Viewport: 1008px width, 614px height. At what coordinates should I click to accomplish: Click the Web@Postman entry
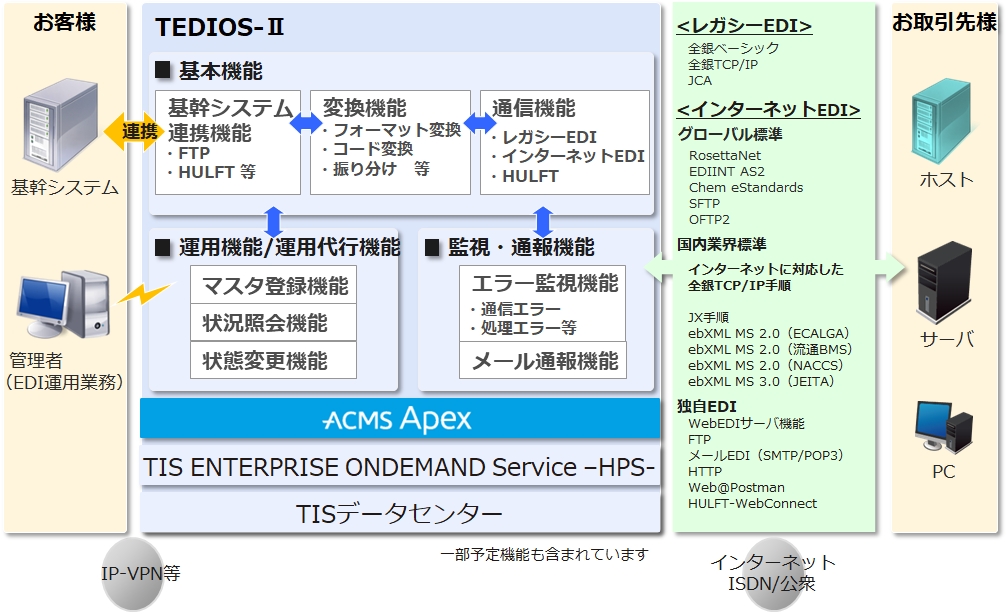[x=736, y=487]
